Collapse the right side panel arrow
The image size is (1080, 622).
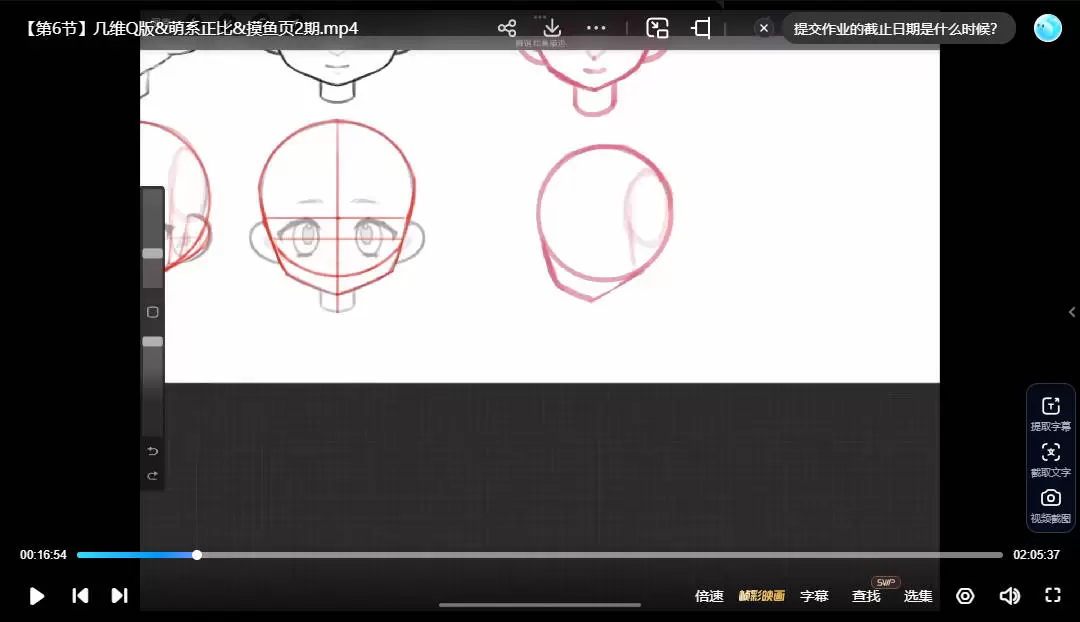[x=1072, y=312]
